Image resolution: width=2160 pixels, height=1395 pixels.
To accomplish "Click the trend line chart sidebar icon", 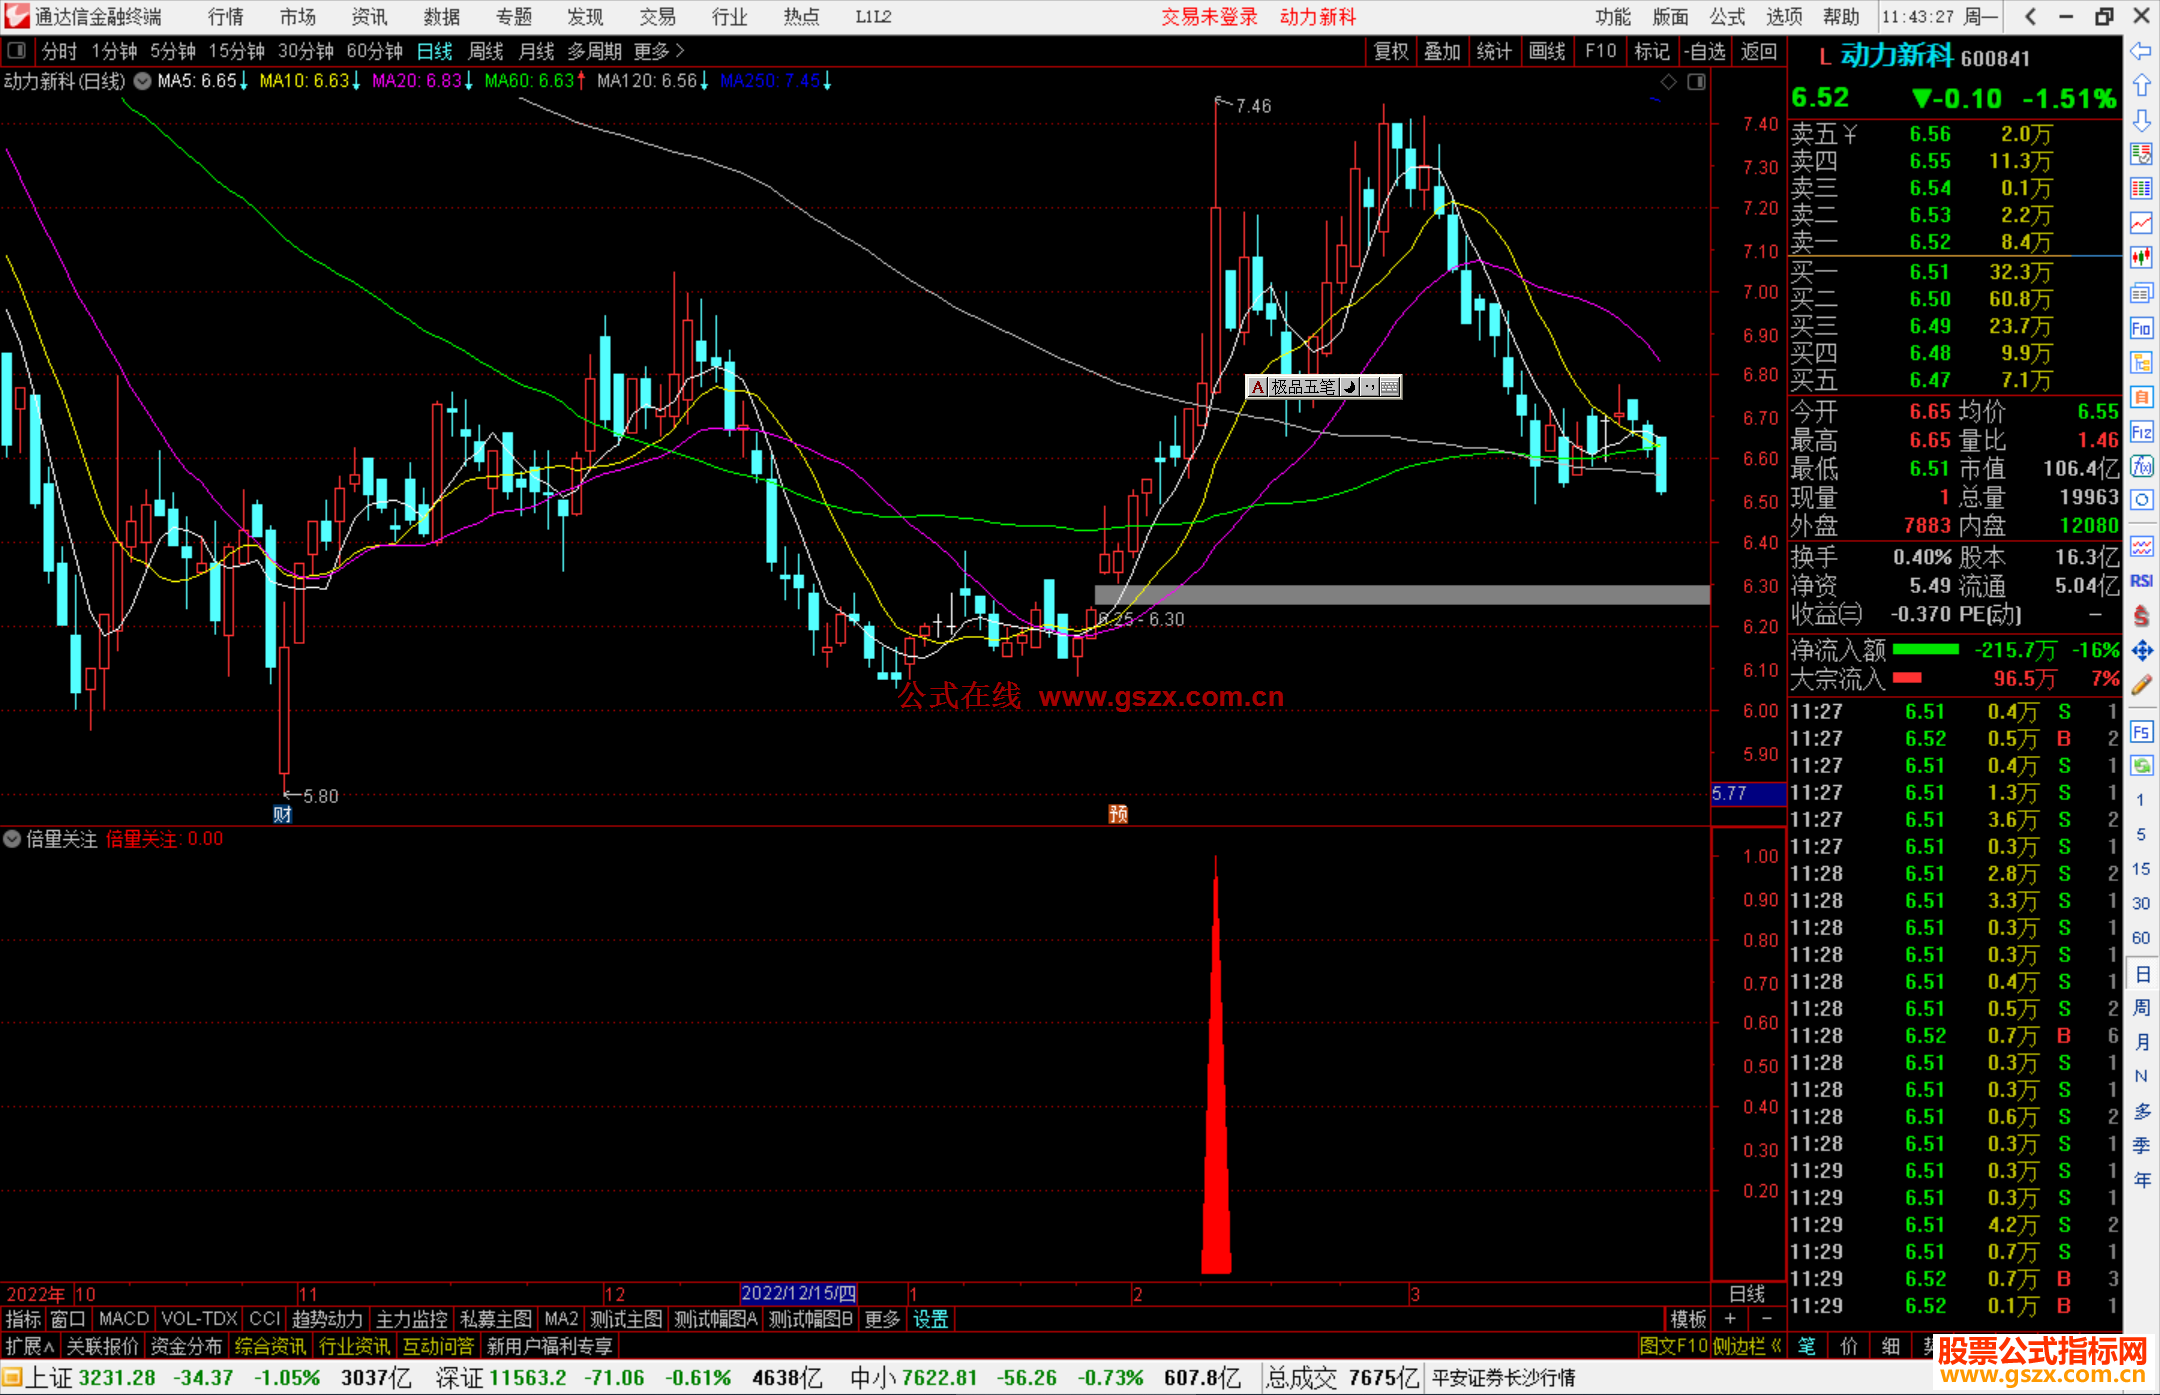I will coord(2141,223).
